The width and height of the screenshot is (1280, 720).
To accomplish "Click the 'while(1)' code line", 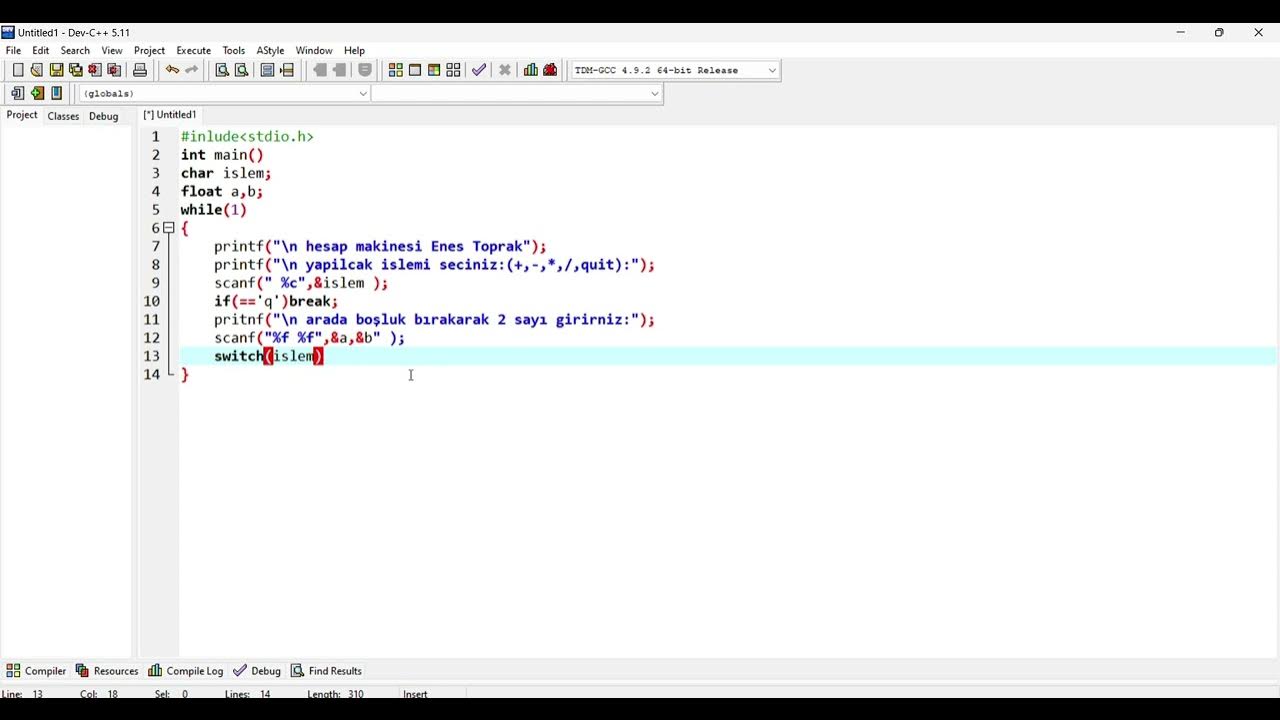I will click(x=213, y=210).
